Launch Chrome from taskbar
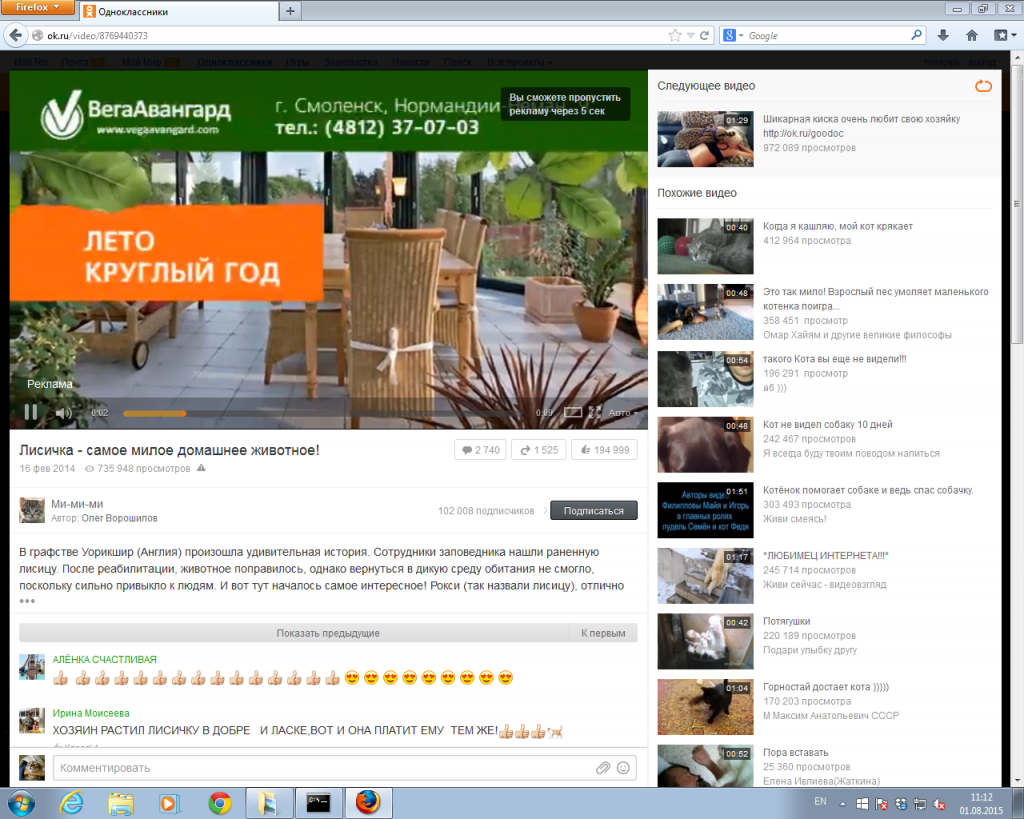The image size is (1024, 819). click(219, 803)
